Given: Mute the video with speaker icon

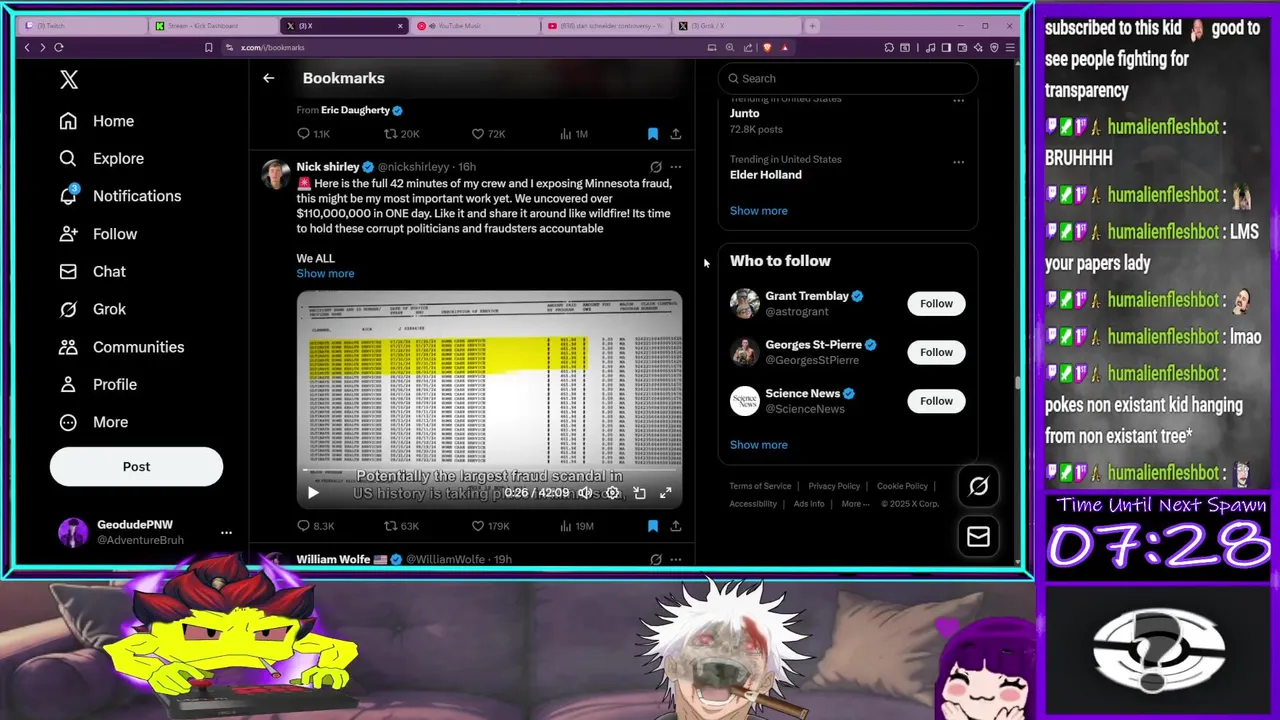Looking at the screenshot, I should click(x=585, y=493).
